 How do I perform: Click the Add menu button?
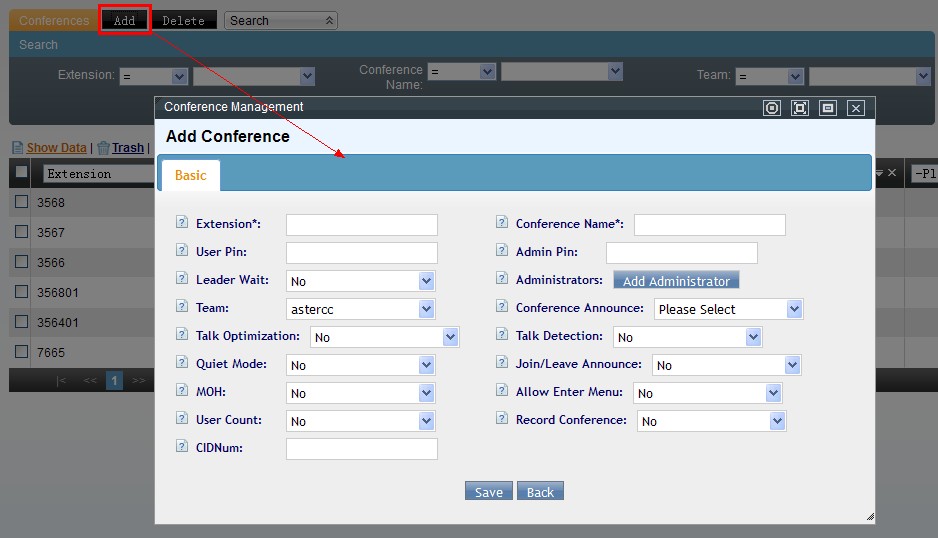(125, 20)
